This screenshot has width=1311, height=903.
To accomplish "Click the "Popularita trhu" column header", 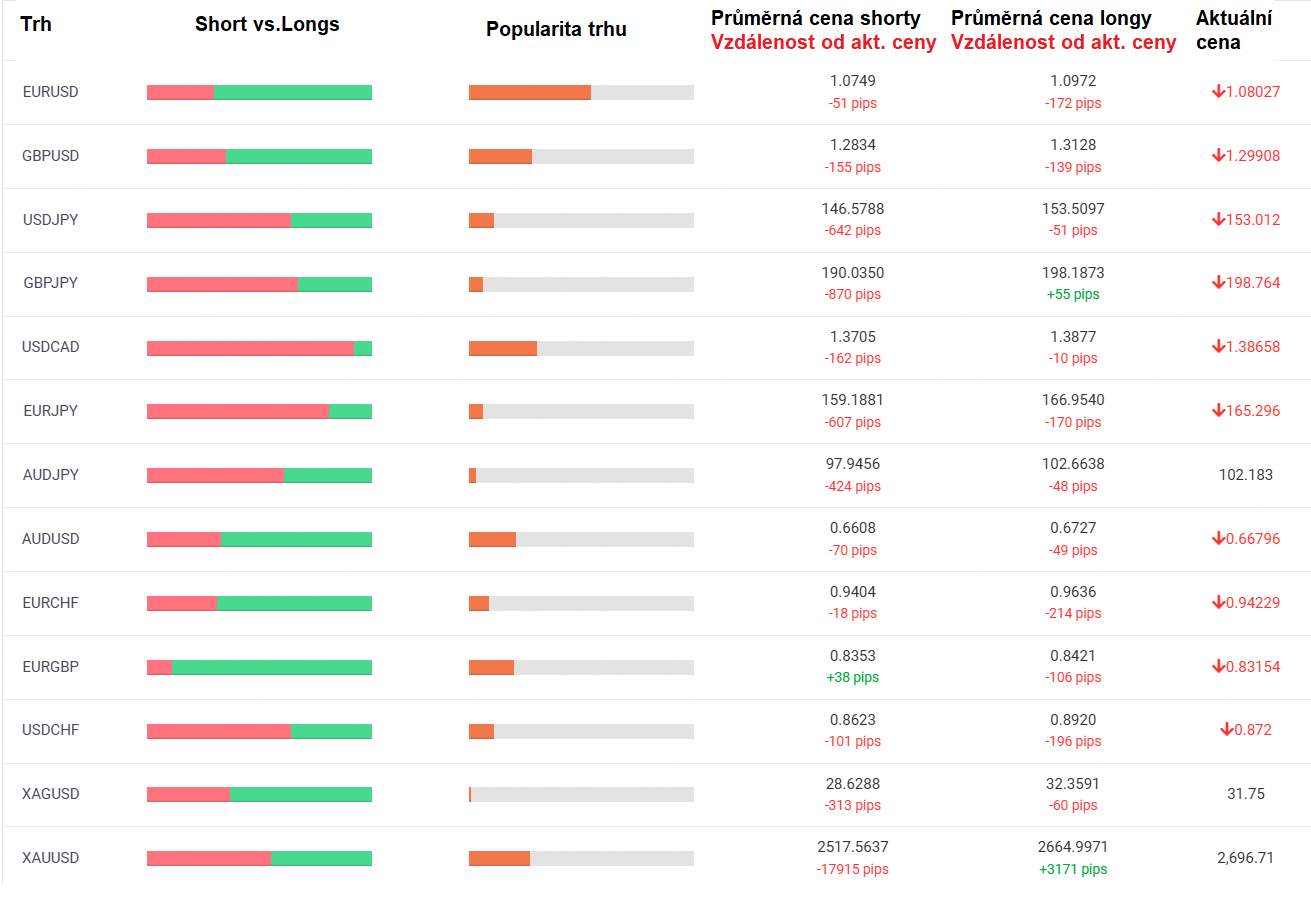I will point(556,30).
